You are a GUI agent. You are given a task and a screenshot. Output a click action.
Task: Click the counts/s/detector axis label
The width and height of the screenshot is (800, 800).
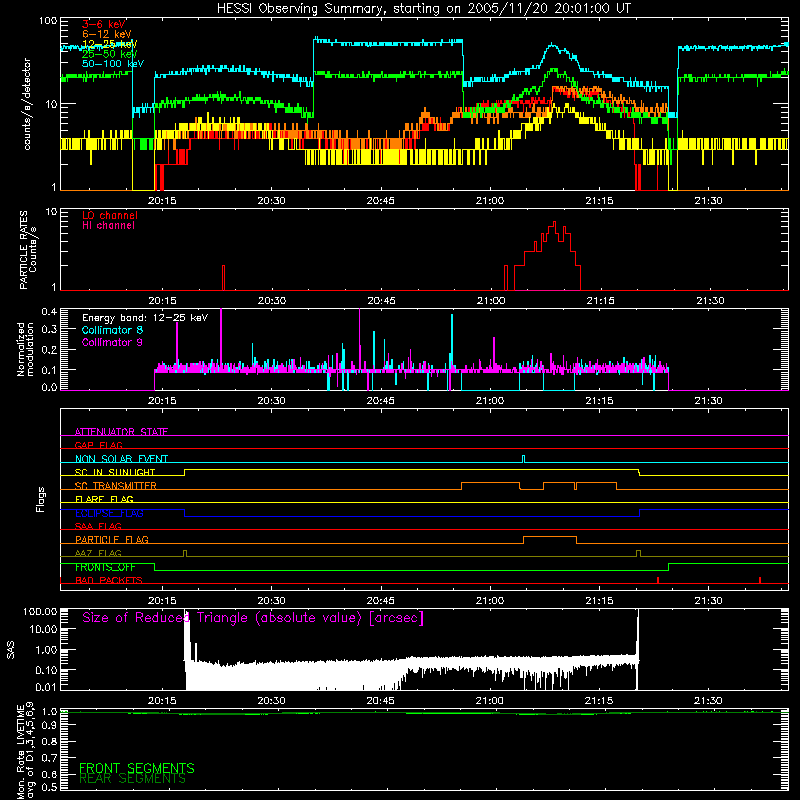[27, 104]
